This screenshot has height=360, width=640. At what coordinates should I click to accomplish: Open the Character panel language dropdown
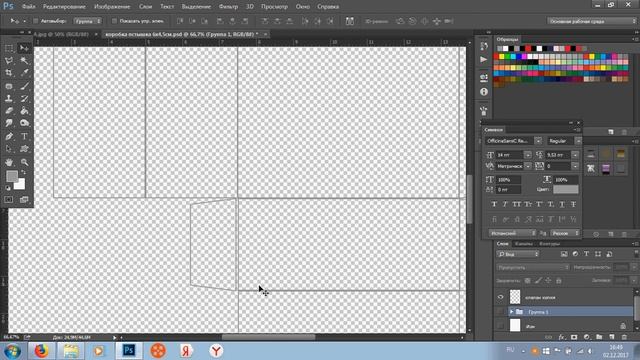pyautogui.click(x=513, y=233)
